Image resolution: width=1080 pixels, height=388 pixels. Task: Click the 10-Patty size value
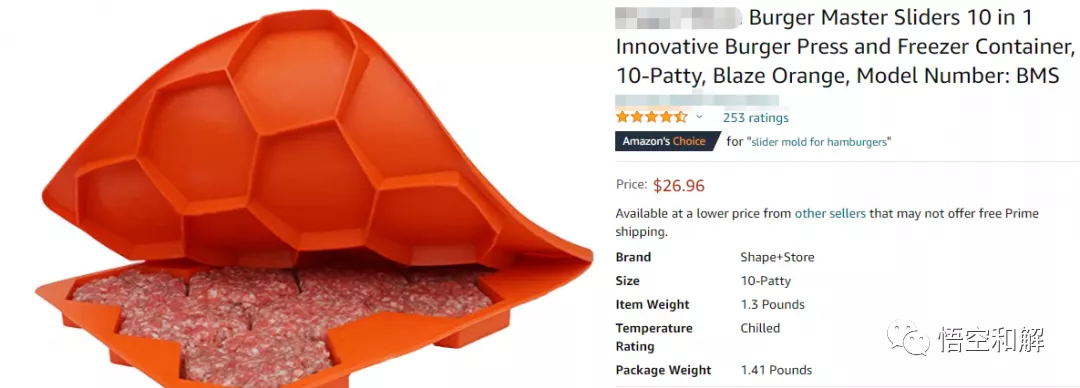(765, 281)
